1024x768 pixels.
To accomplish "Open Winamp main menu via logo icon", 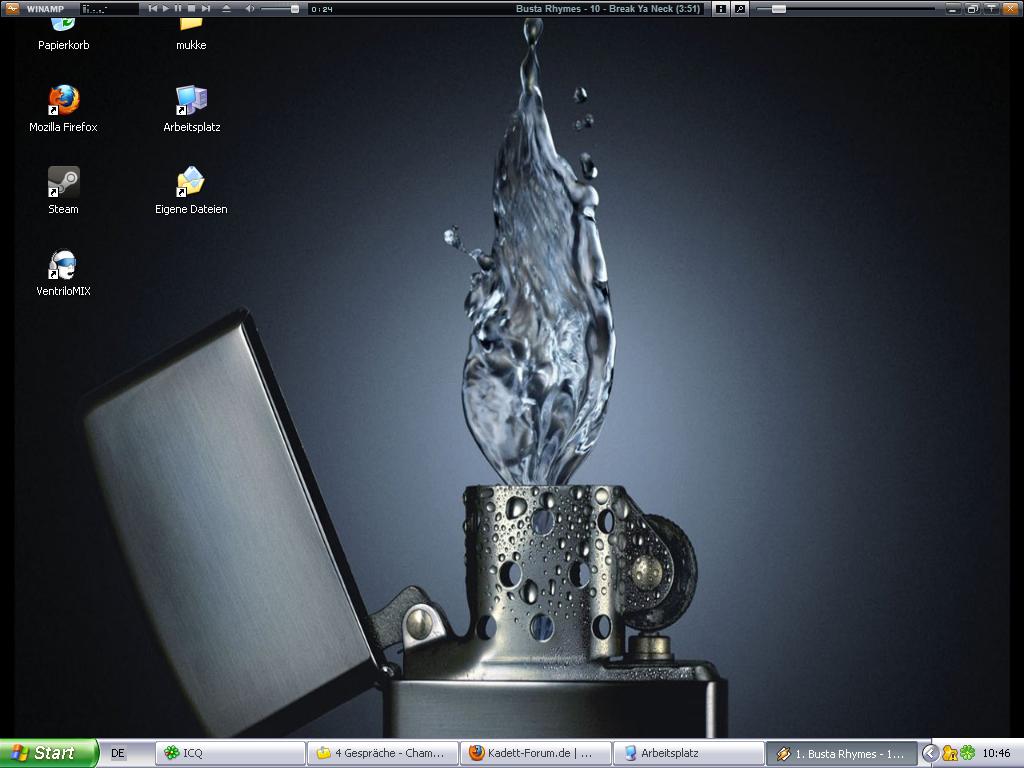I will tap(11, 9).
